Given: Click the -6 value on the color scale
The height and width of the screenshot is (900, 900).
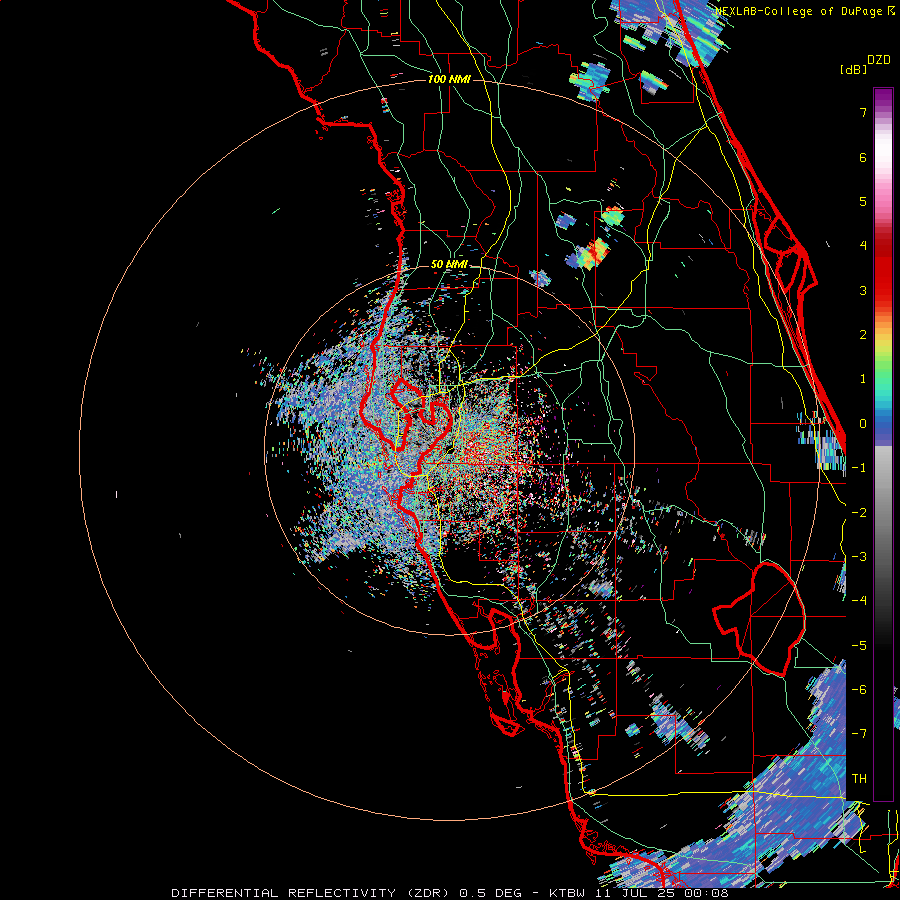Looking at the screenshot, I should click(859, 690).
